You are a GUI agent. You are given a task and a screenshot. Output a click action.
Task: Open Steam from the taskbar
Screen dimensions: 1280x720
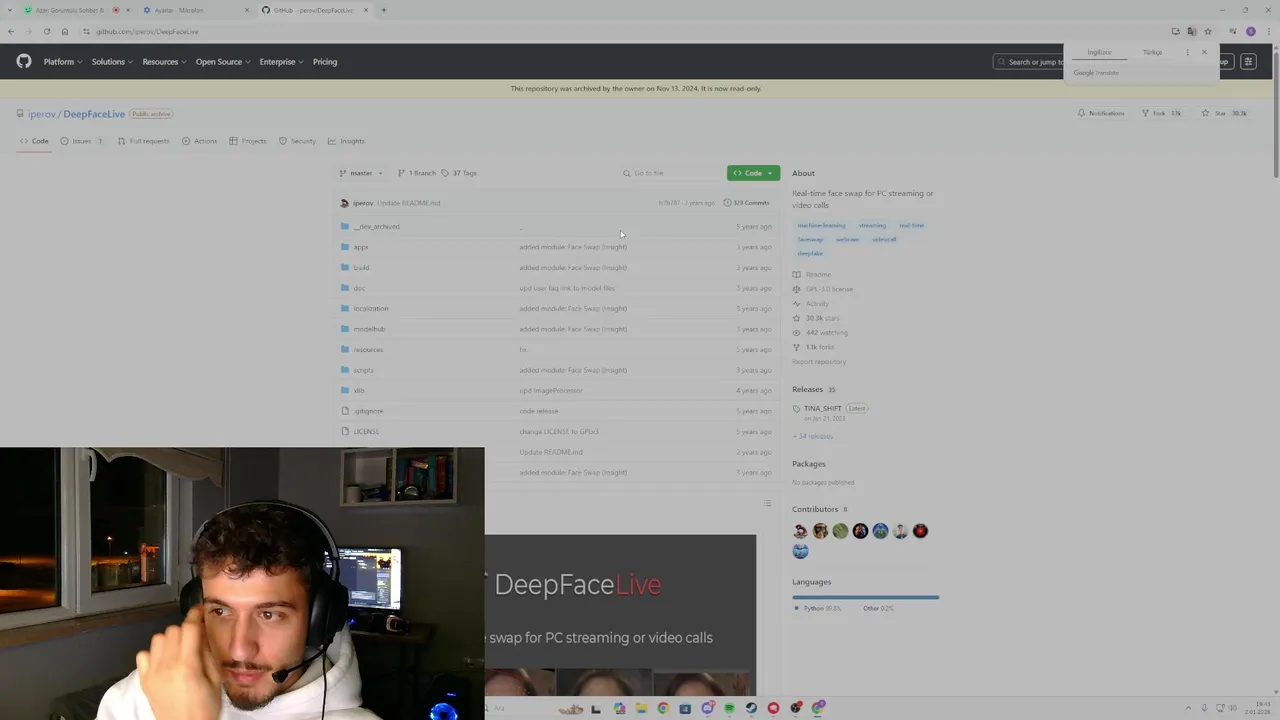click(751, 708)
